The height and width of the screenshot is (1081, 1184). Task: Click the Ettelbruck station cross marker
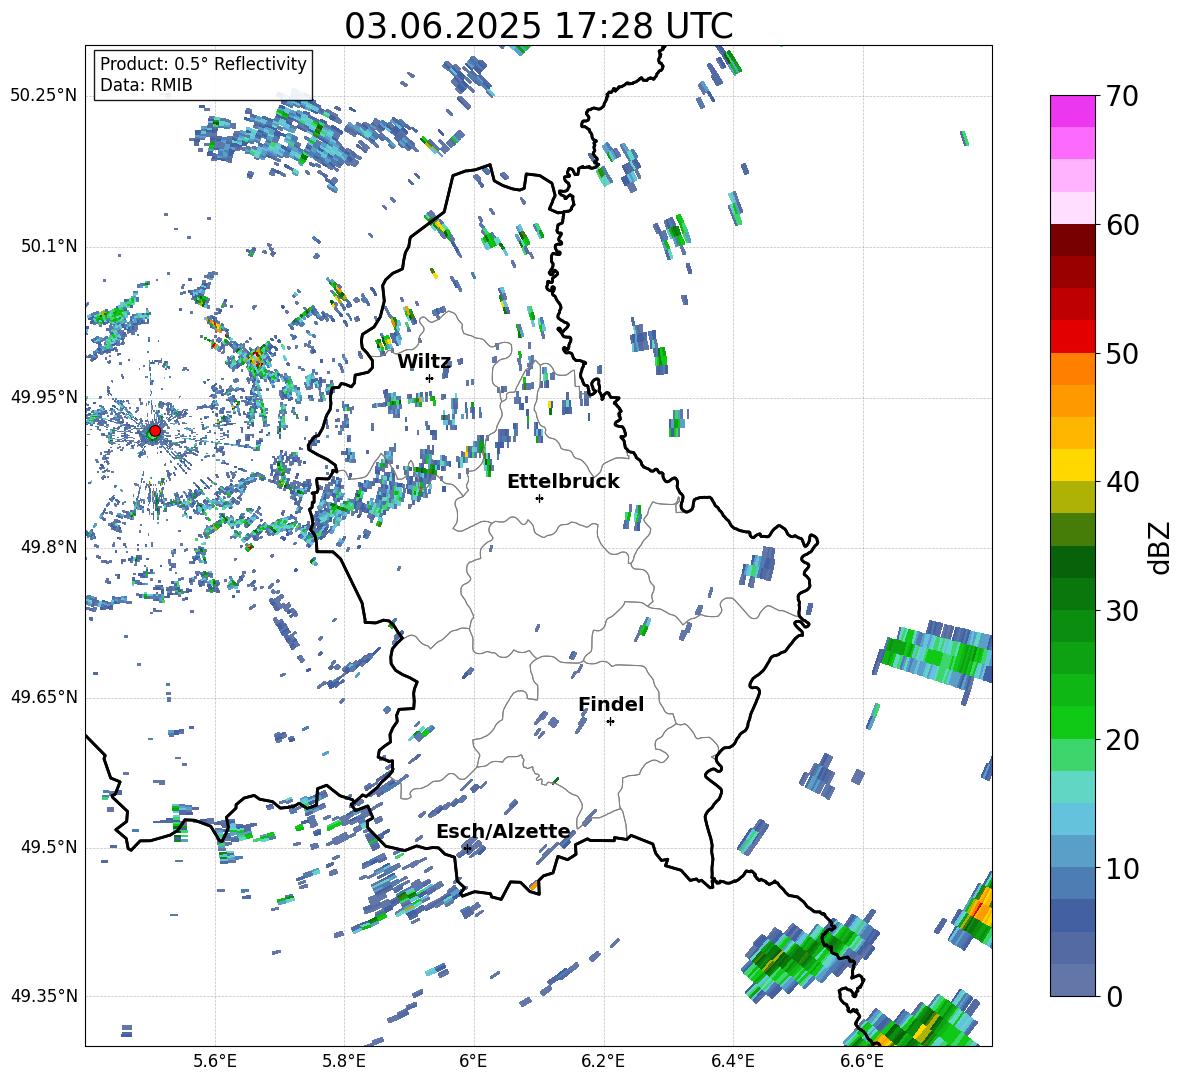pos(539,498)
